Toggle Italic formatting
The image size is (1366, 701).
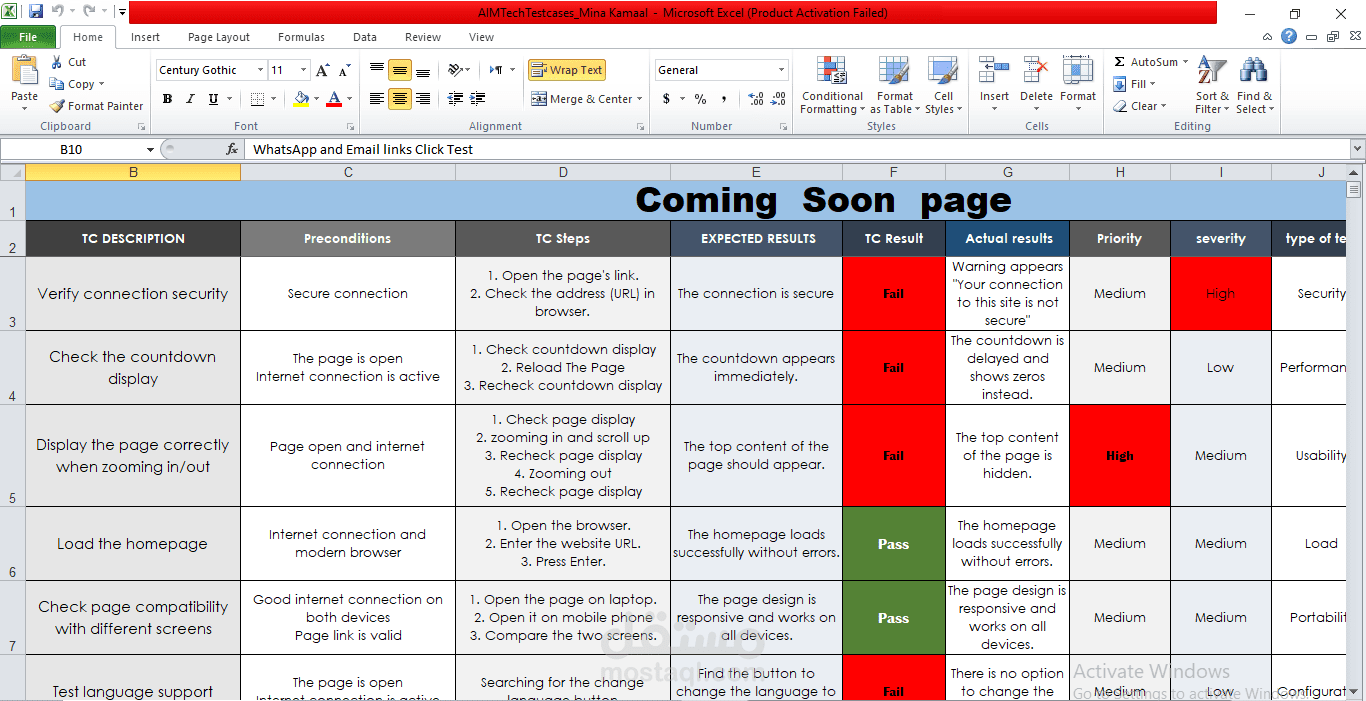[190, 99]
